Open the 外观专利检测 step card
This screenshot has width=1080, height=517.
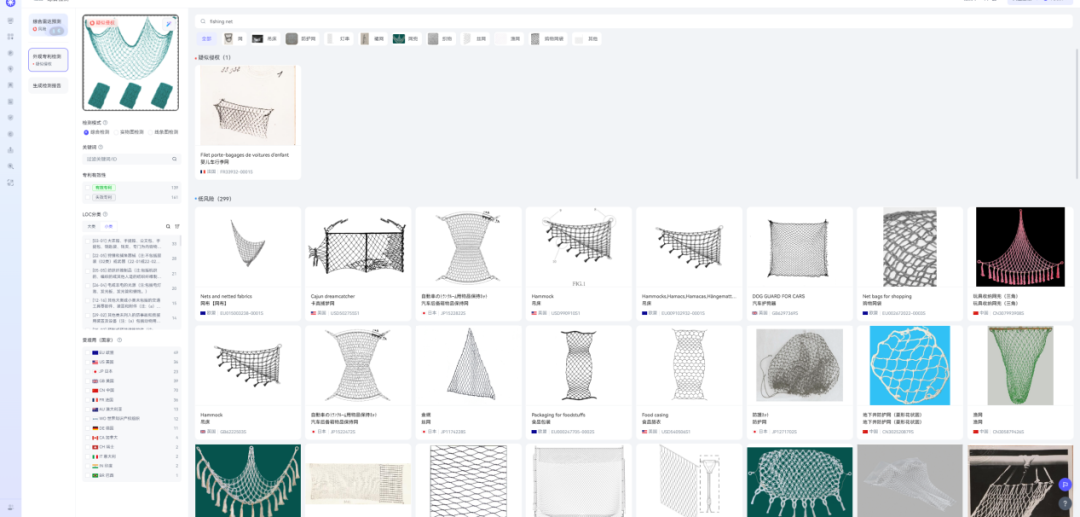tap(48, 60)
